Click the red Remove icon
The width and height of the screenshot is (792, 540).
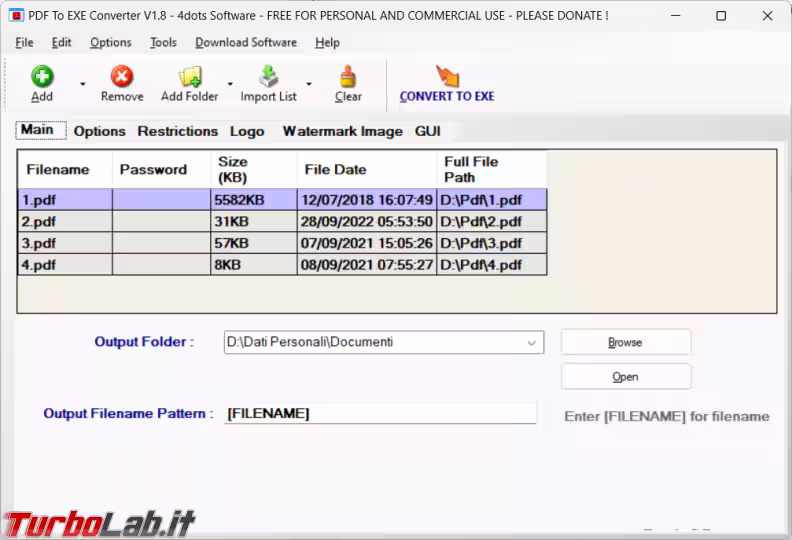(122, 77)
